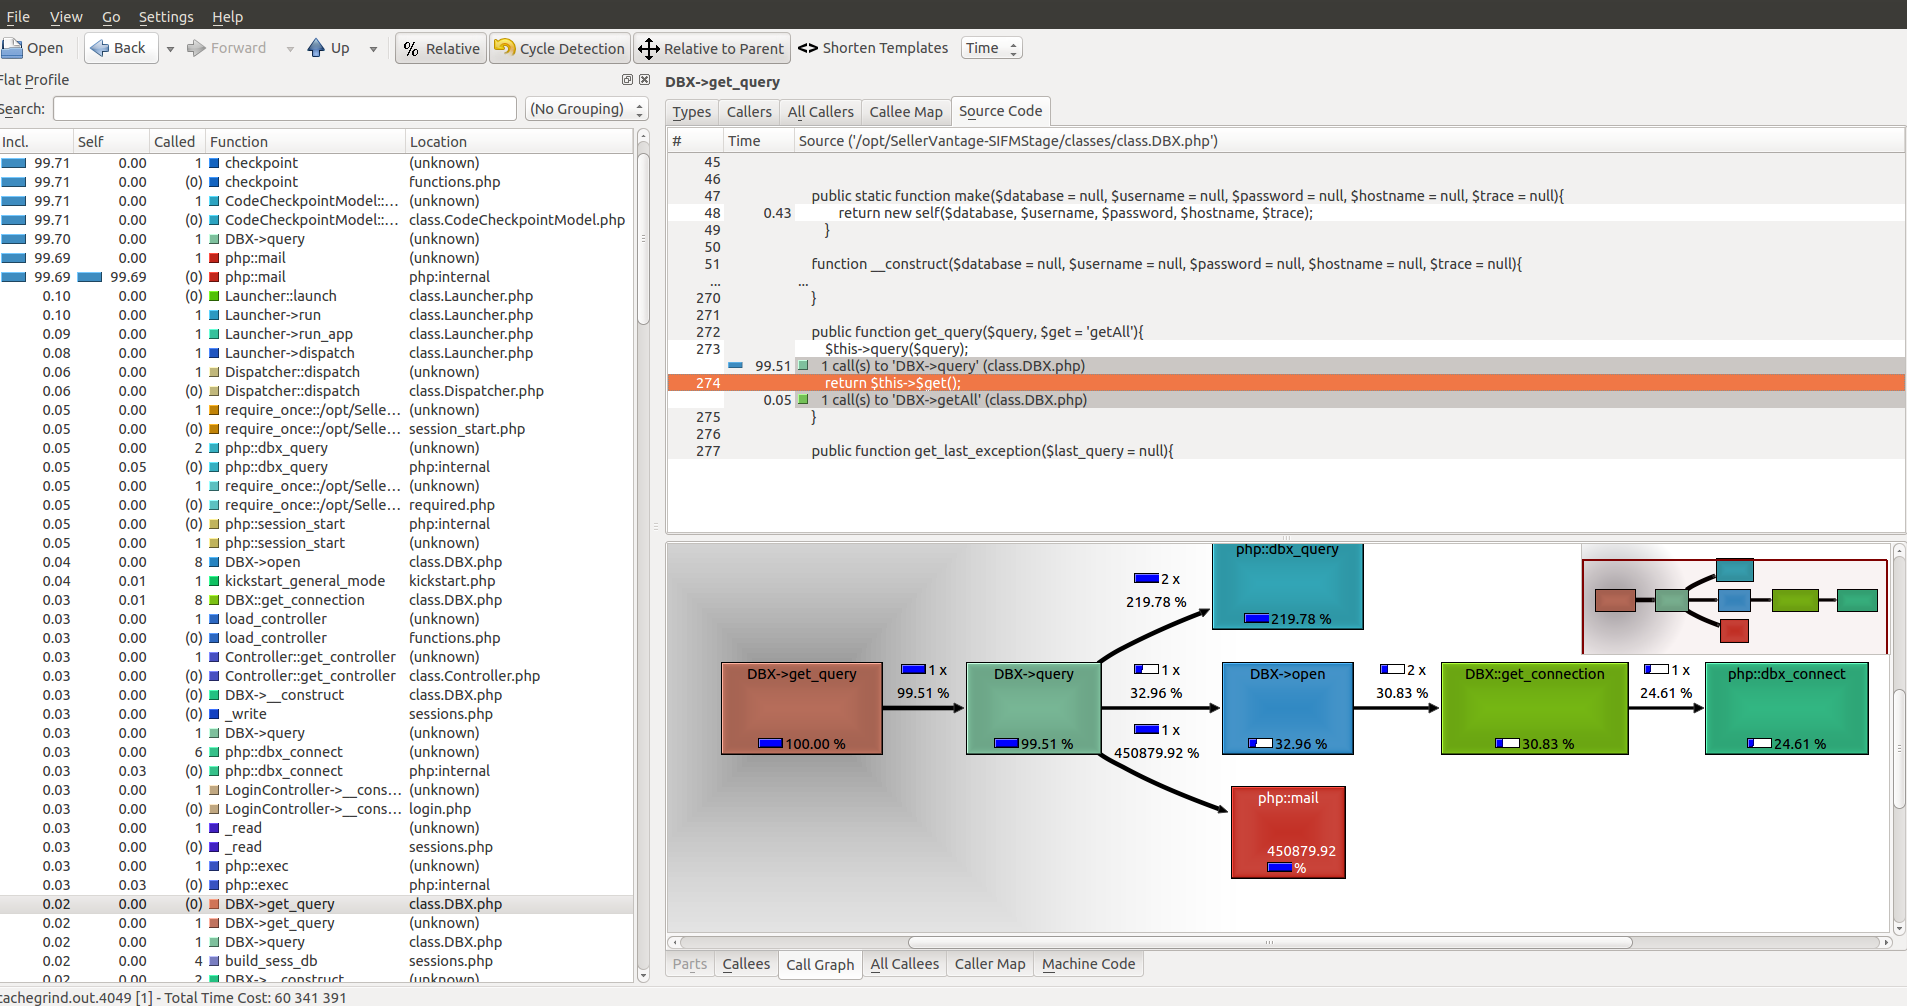The height and width of the screenshot is (1006, 1907).
Task: Switch to the Callee Map tab
Action: 906,112
